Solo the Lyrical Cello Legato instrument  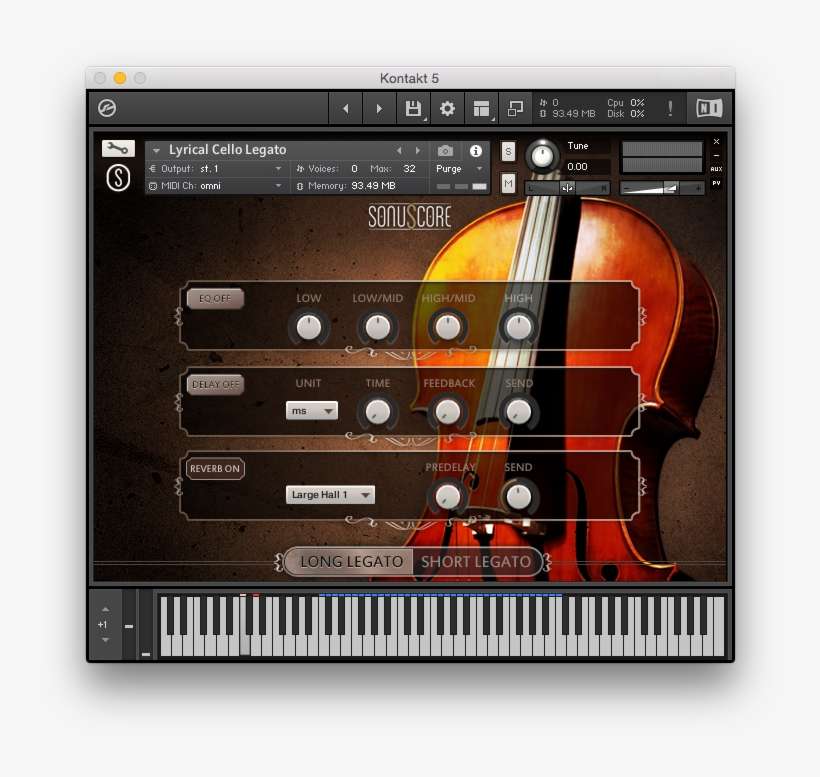coord(506,150)
